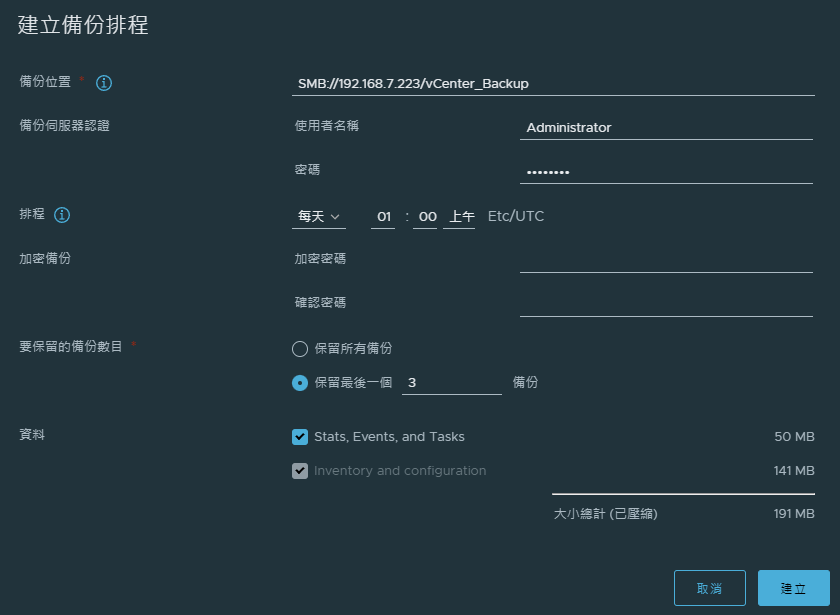
Task: Click the info icon beside 備份位置
Action: 103,83
